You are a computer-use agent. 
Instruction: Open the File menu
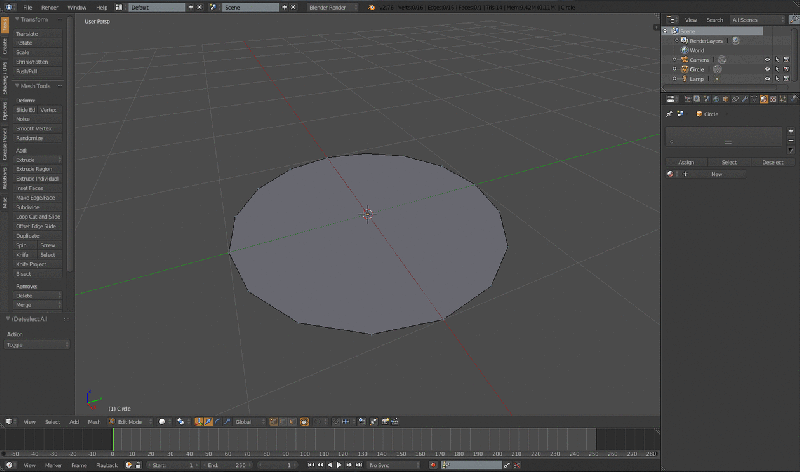tap(28, 7)
